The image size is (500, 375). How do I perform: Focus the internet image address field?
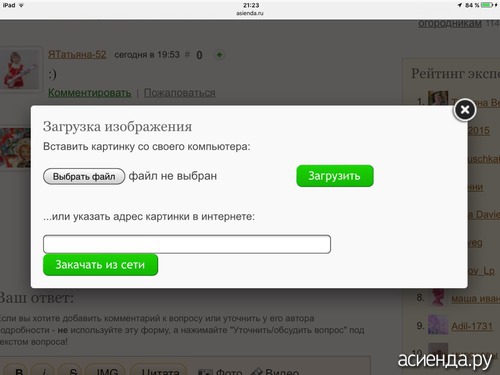[187, 244]
